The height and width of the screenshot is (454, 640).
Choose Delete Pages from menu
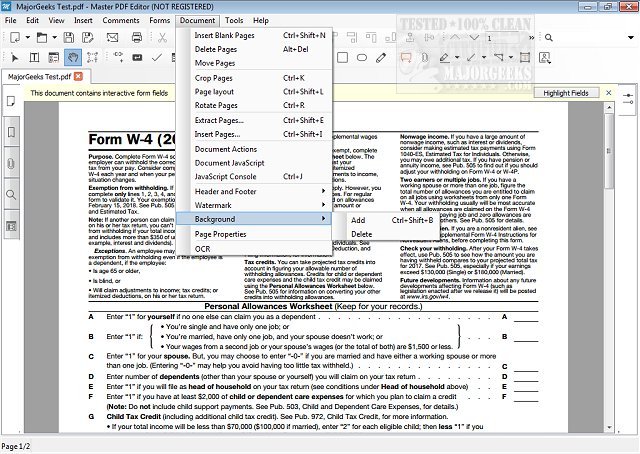[254, 49]
